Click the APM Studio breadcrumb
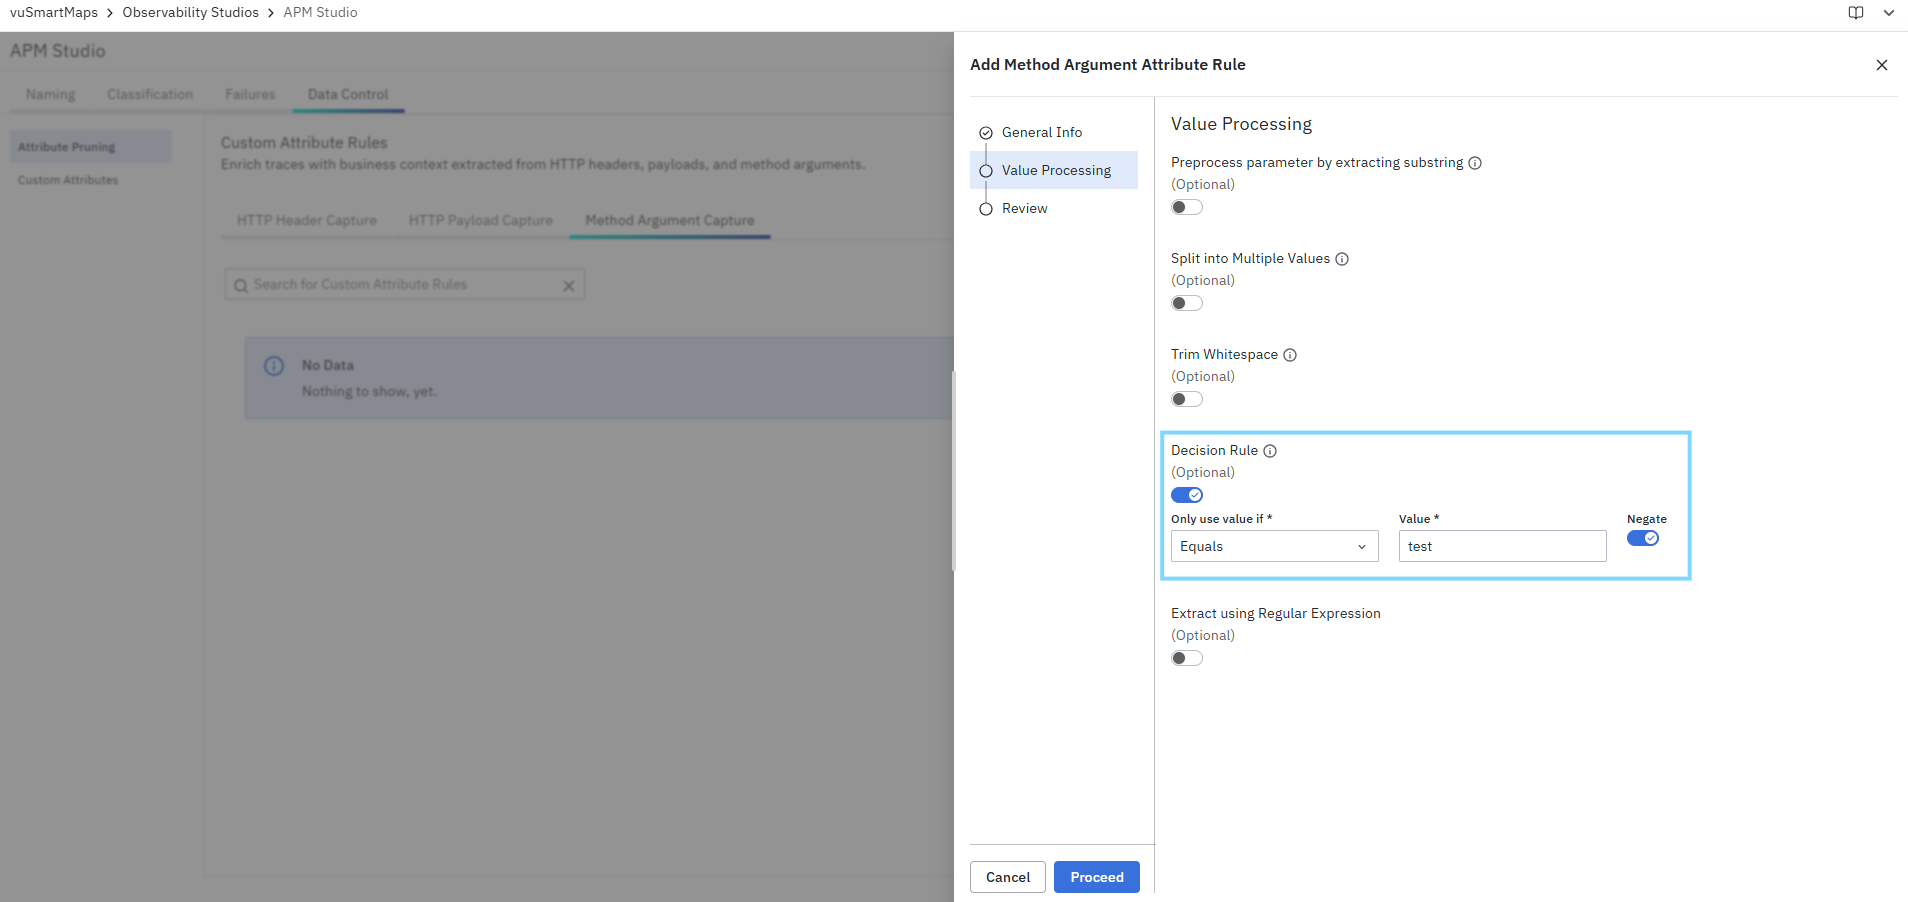The width and height of the screenshot is (1908, 902). (320, 13)
